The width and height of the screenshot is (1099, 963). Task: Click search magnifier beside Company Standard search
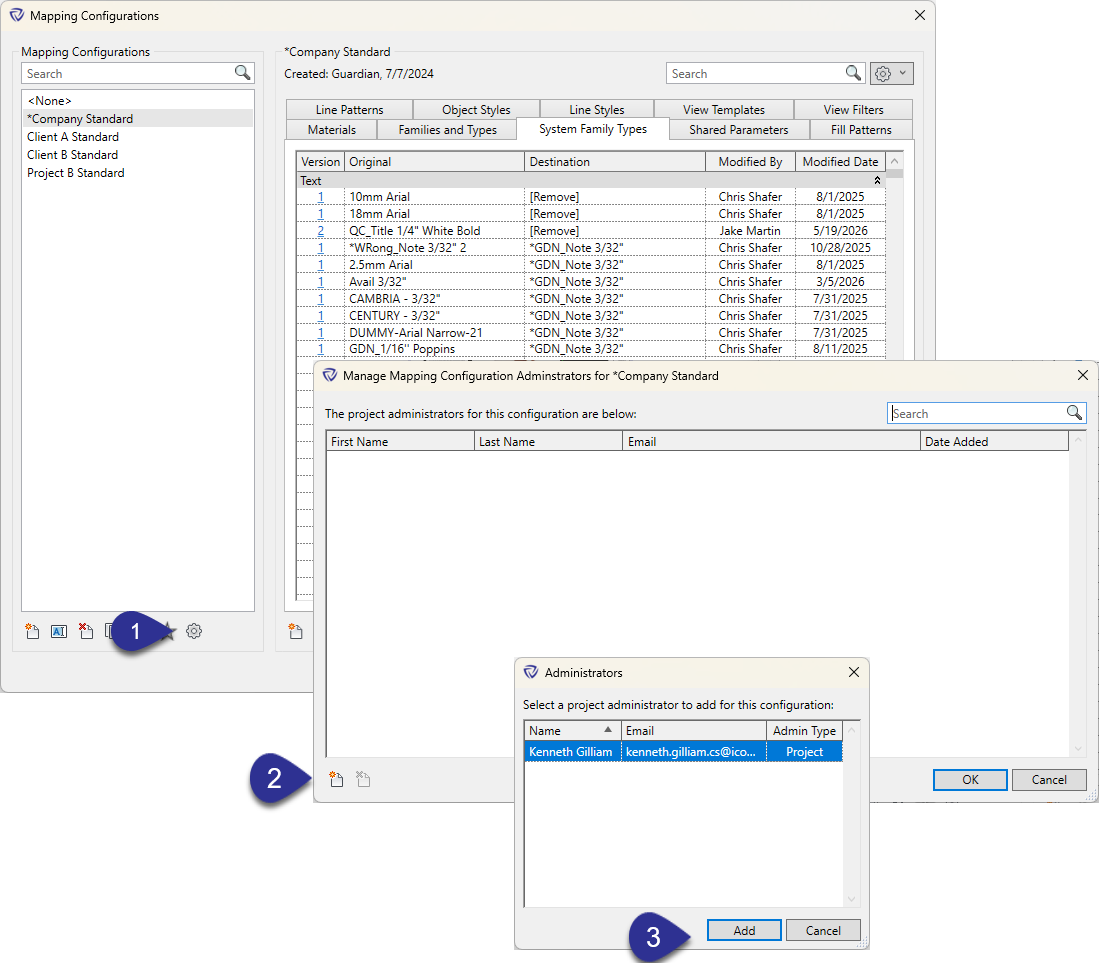(854, 73)
